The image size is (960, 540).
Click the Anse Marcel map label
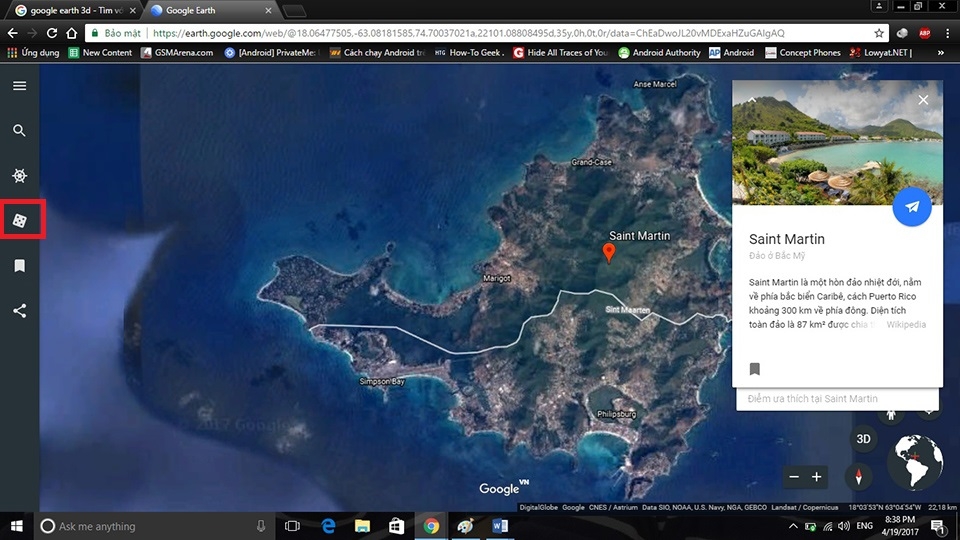[655, 84]
